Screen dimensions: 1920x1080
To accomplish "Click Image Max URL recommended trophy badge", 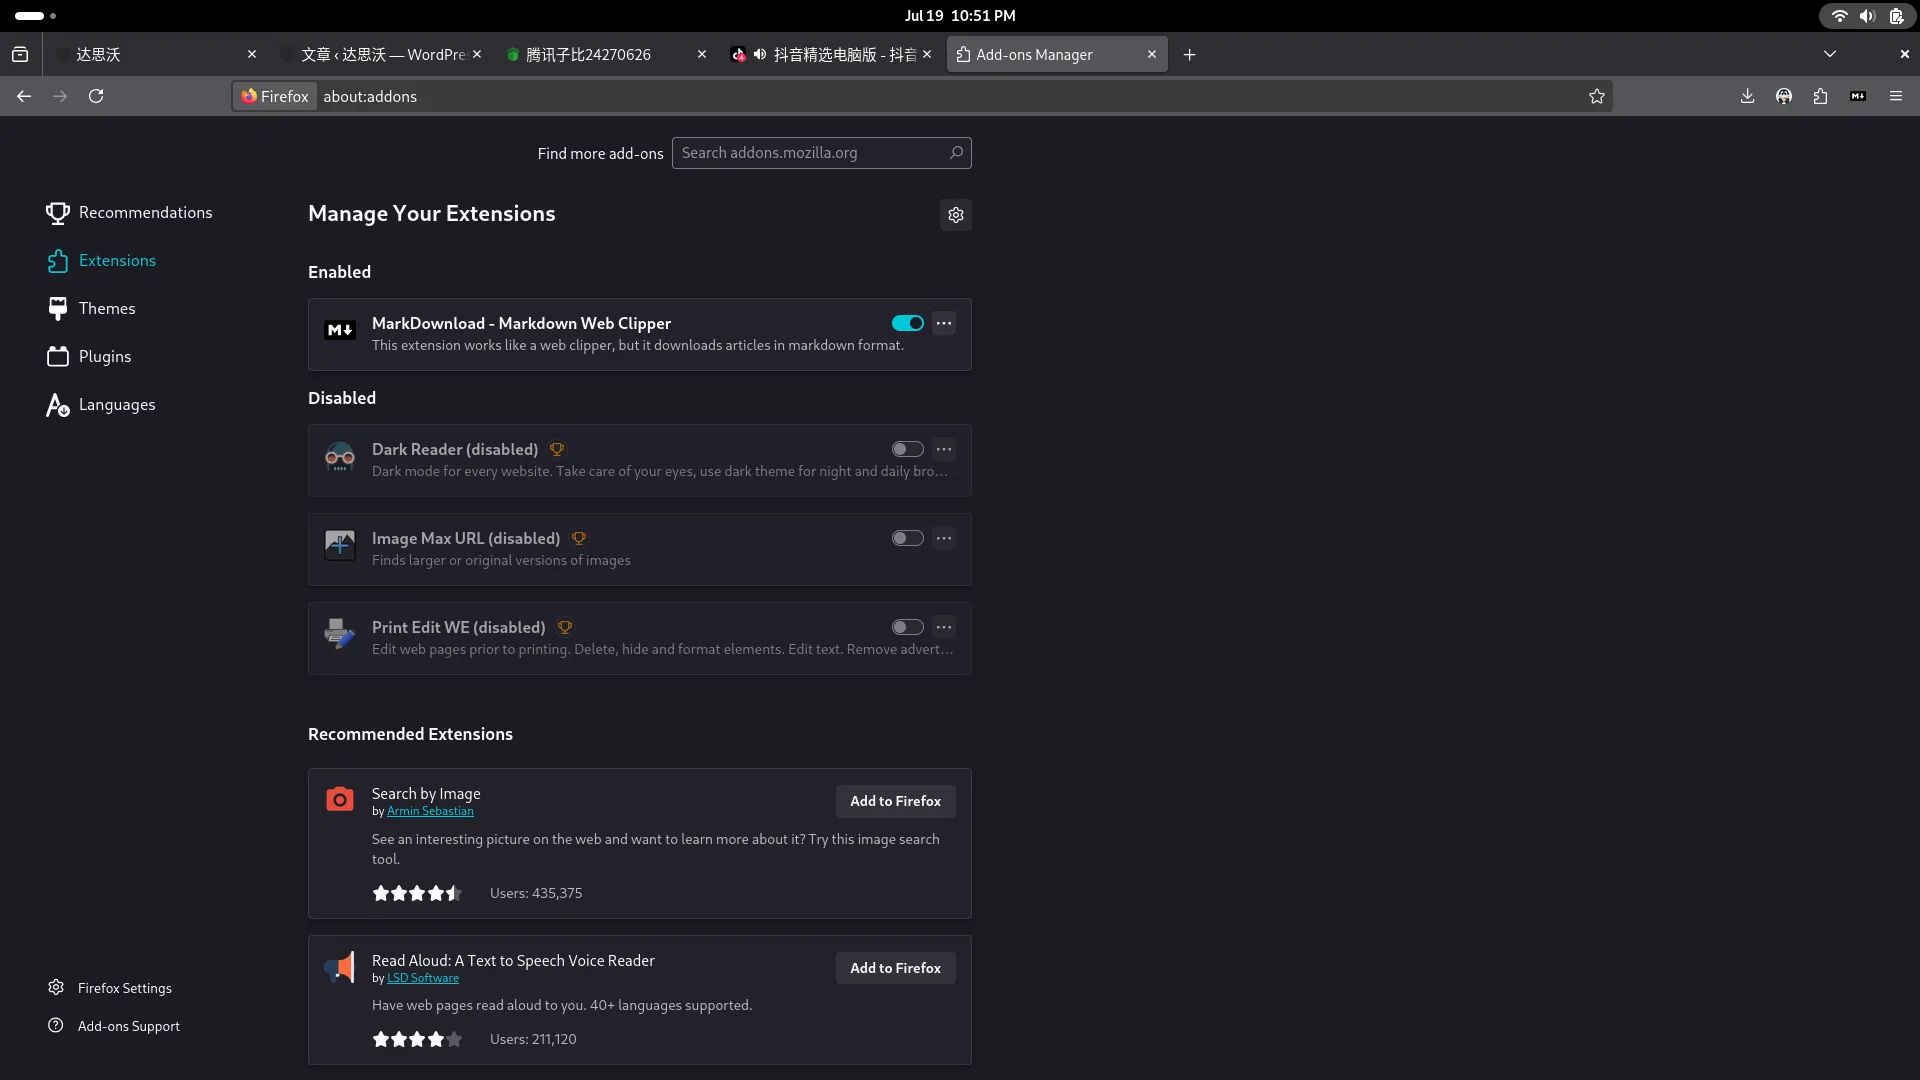I will (x=579, y=539).
